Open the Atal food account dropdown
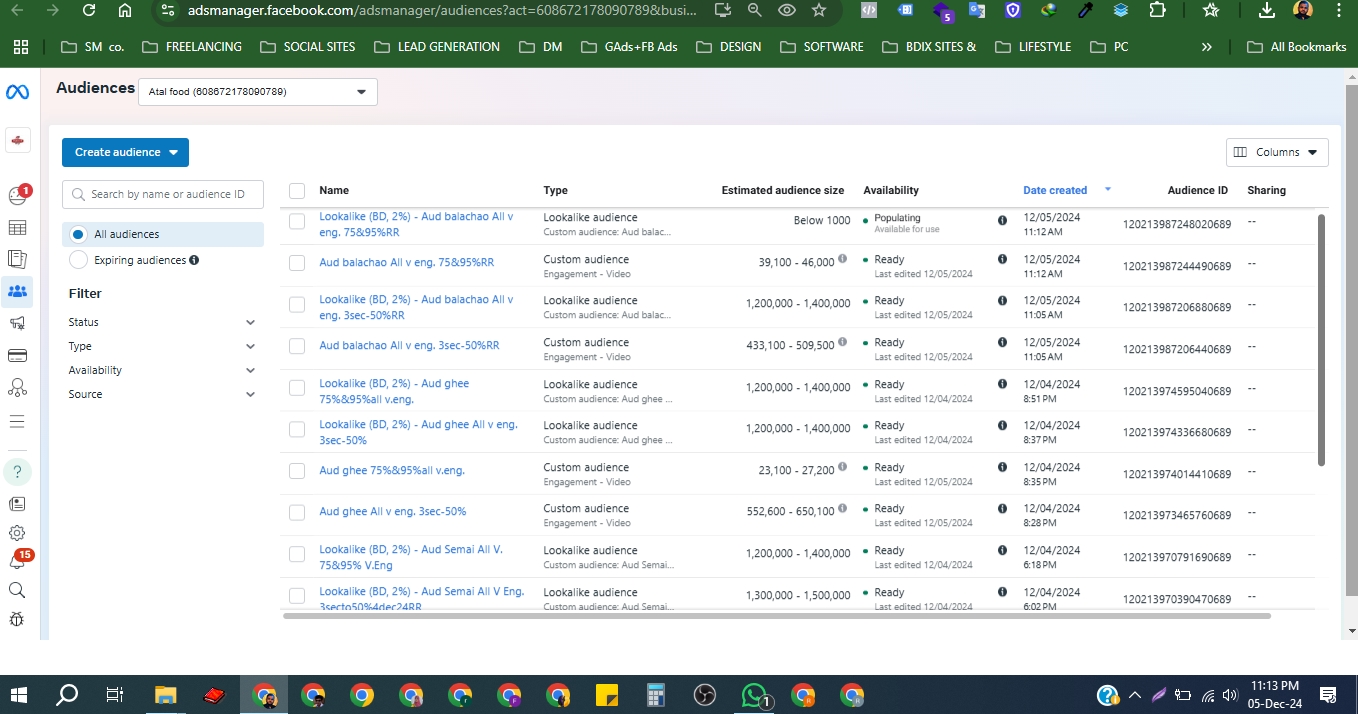Screen dimensions: 1358x714 (257, 92)
